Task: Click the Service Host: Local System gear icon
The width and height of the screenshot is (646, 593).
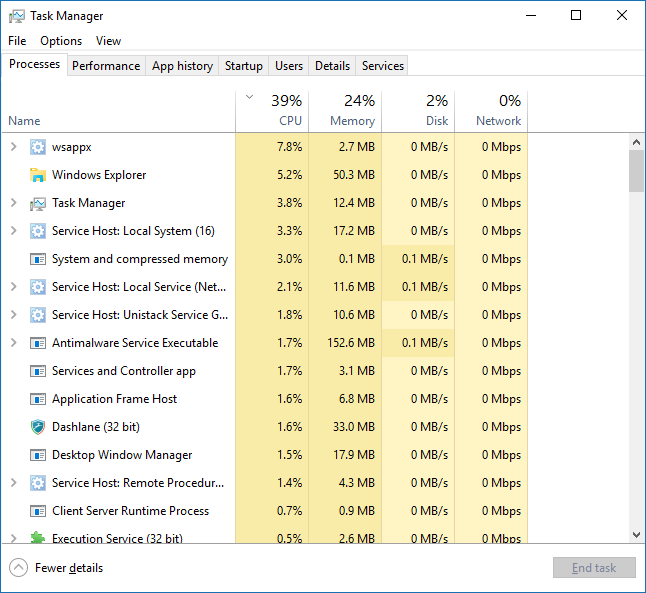Action: pyautogui.click(x=37, y=231)
